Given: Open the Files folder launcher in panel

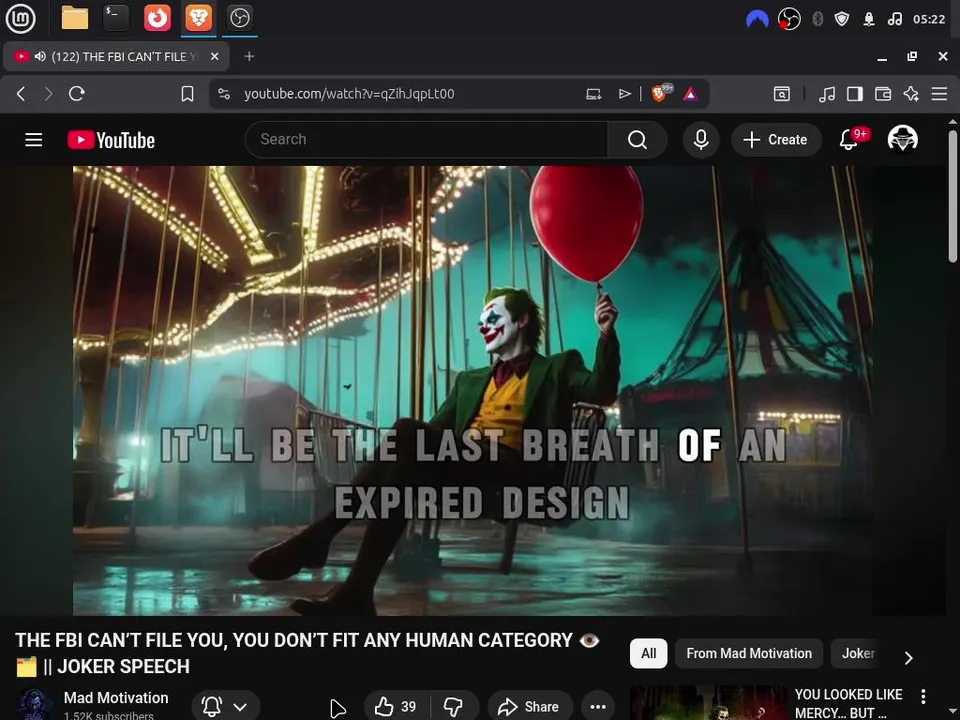Looking at the screenshot, I should pos(75,18).
